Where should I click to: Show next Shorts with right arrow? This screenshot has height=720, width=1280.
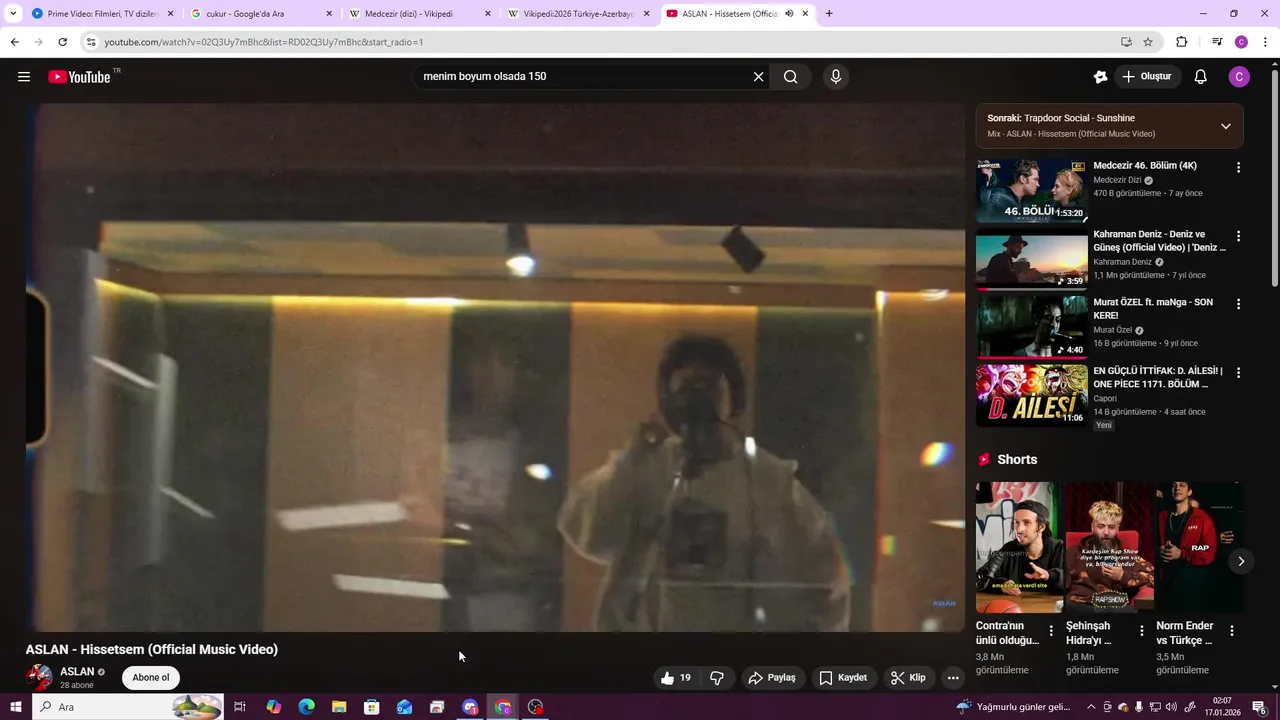click(1240, 561)
